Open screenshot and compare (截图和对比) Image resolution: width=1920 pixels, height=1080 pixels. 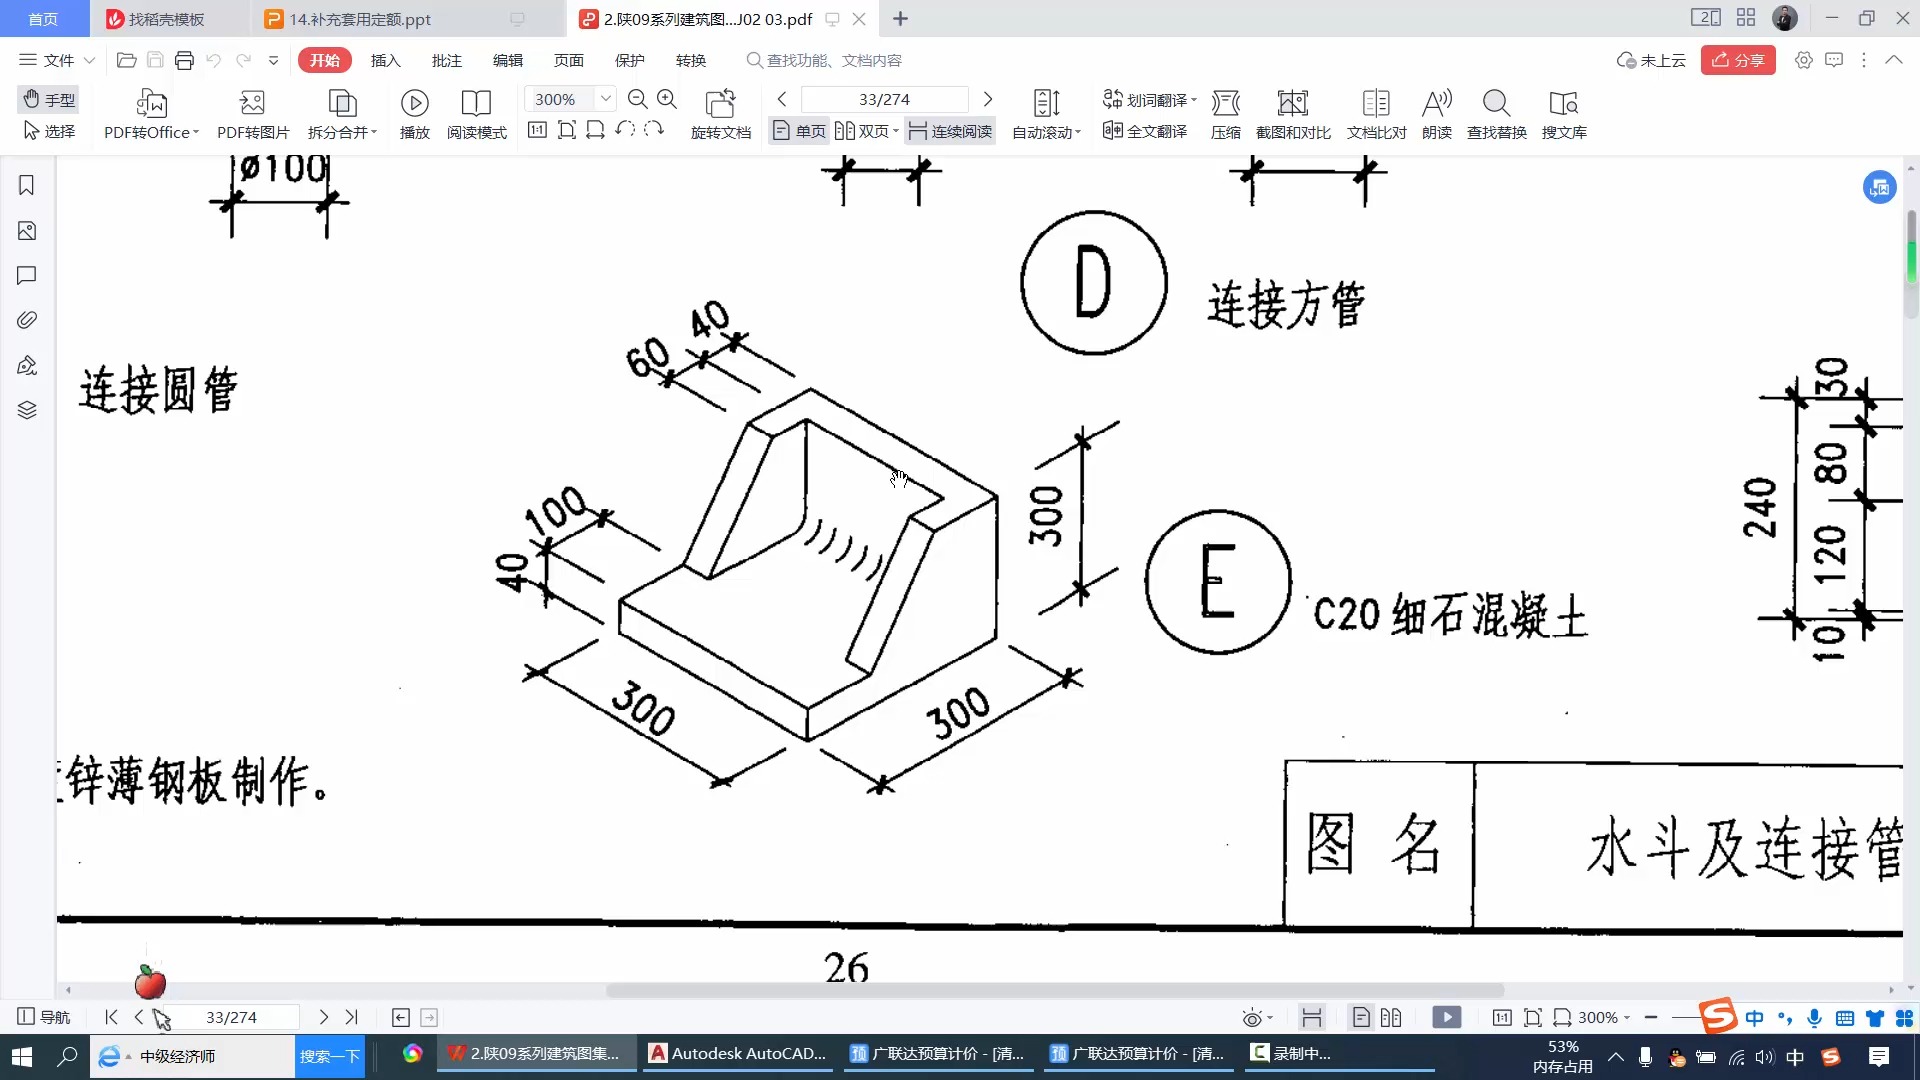click(x=1293, y=114)
